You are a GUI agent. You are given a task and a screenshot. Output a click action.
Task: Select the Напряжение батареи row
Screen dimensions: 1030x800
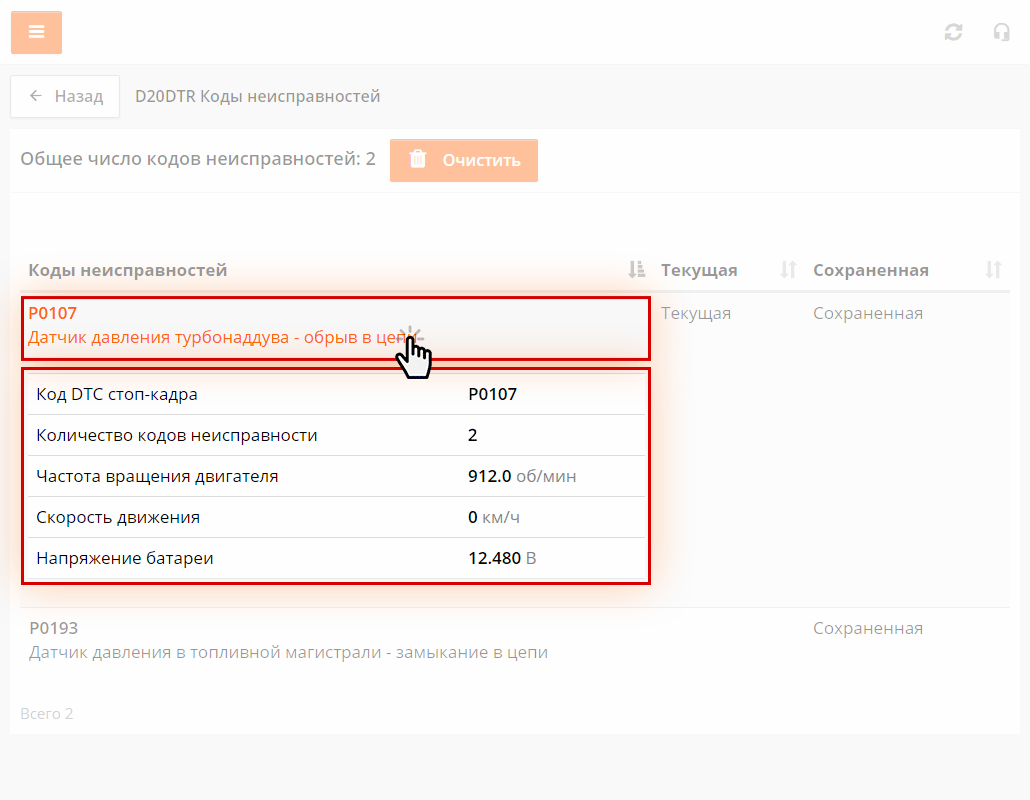pos(335,558)
